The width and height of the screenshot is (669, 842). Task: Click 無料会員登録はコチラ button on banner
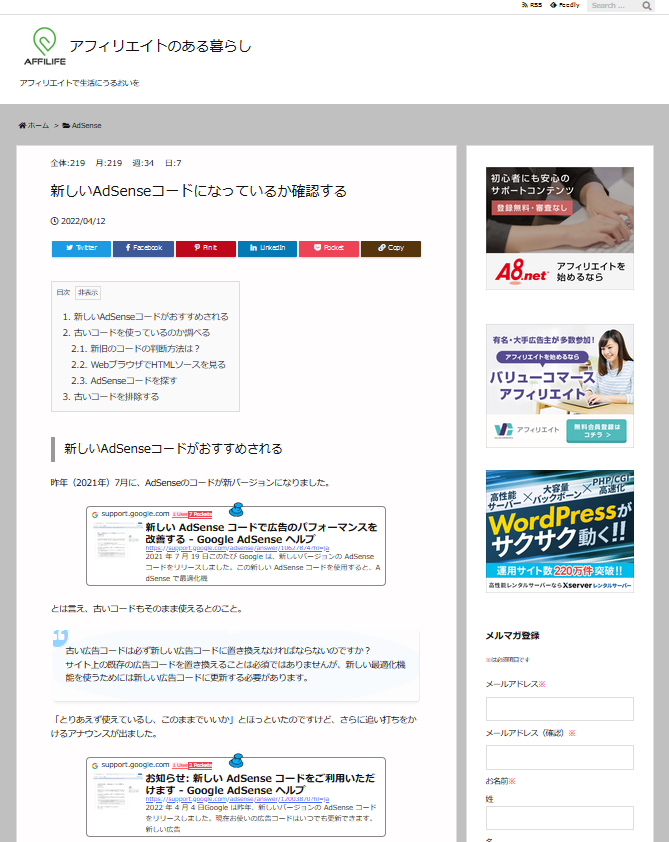(x=597, y=431)
